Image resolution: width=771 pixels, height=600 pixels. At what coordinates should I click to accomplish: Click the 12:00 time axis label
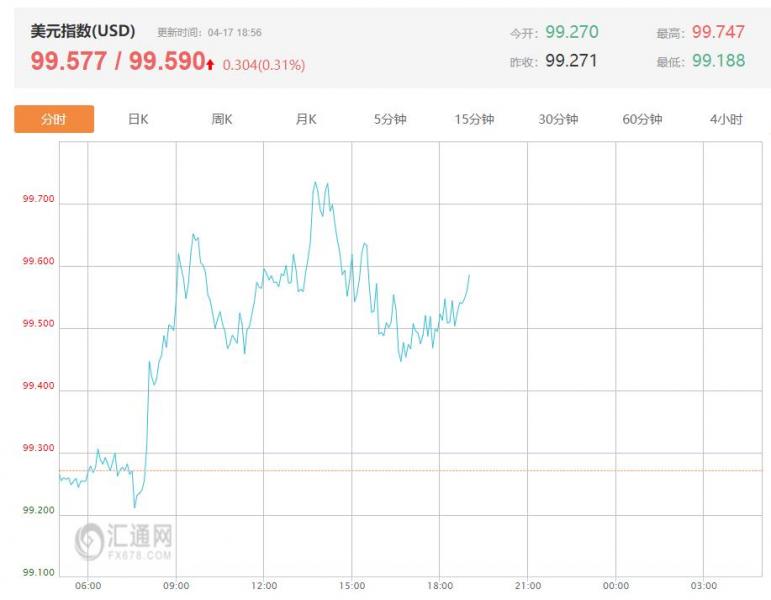click(x=264, y=586)
